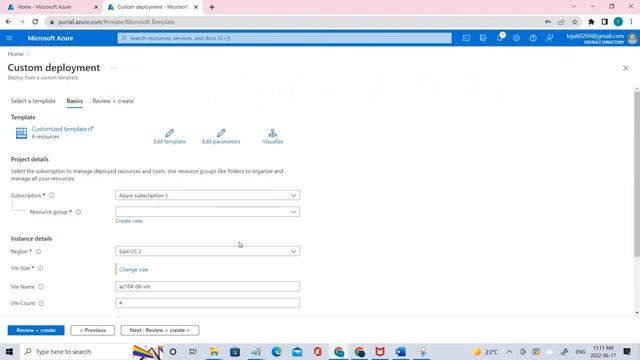Viewport: 640px width, 360px height.
Task: Click the Vm Count input field
Action: [x=207, y=303]
